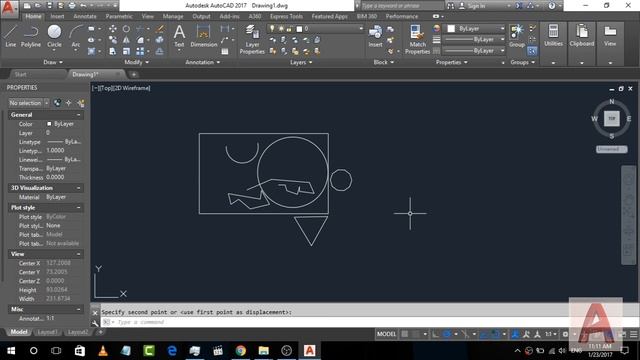Click Match Properties tool

(417, 39)
